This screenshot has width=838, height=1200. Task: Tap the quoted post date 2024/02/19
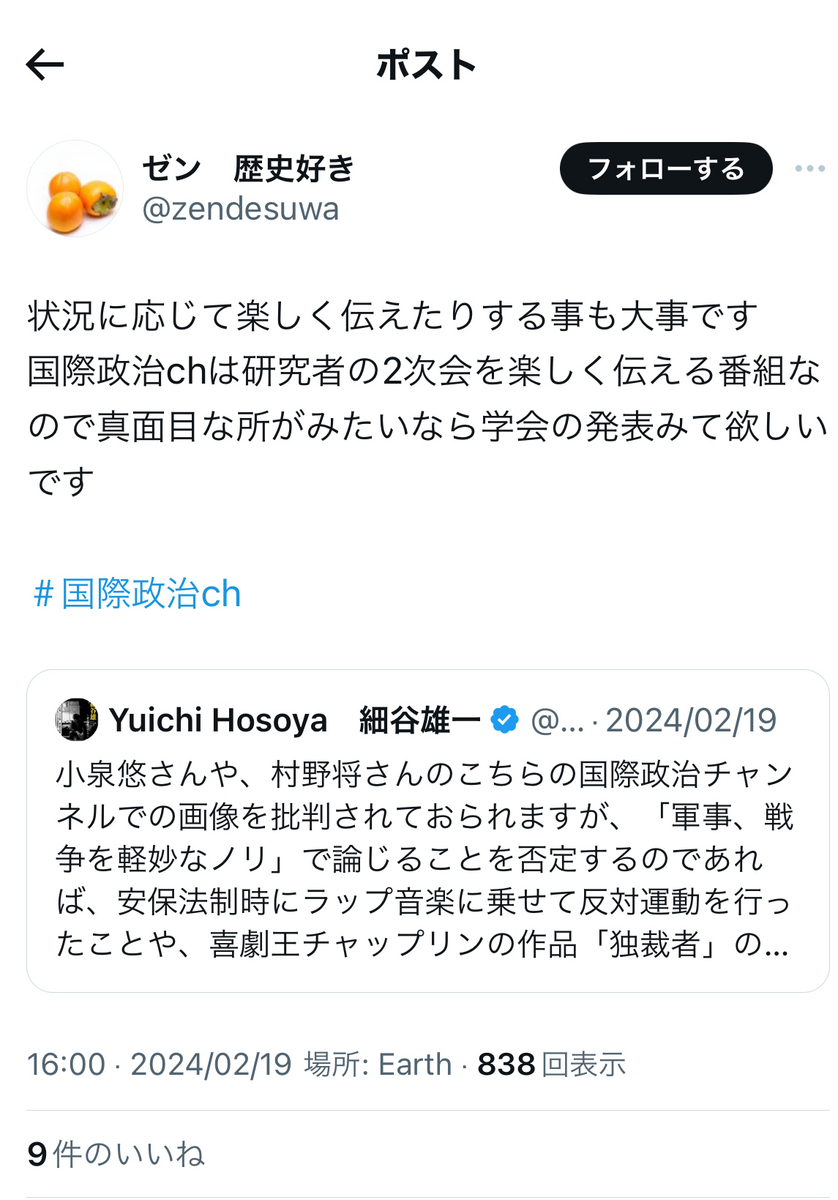point(691,720)
